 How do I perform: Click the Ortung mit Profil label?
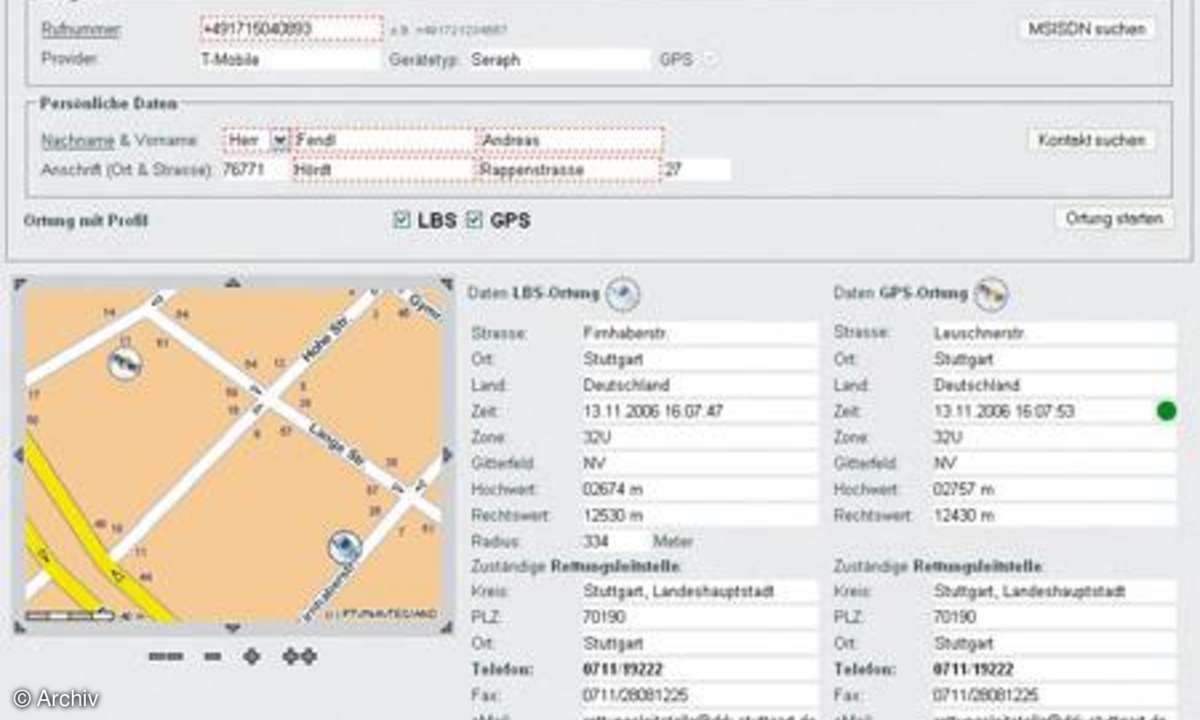85,220
